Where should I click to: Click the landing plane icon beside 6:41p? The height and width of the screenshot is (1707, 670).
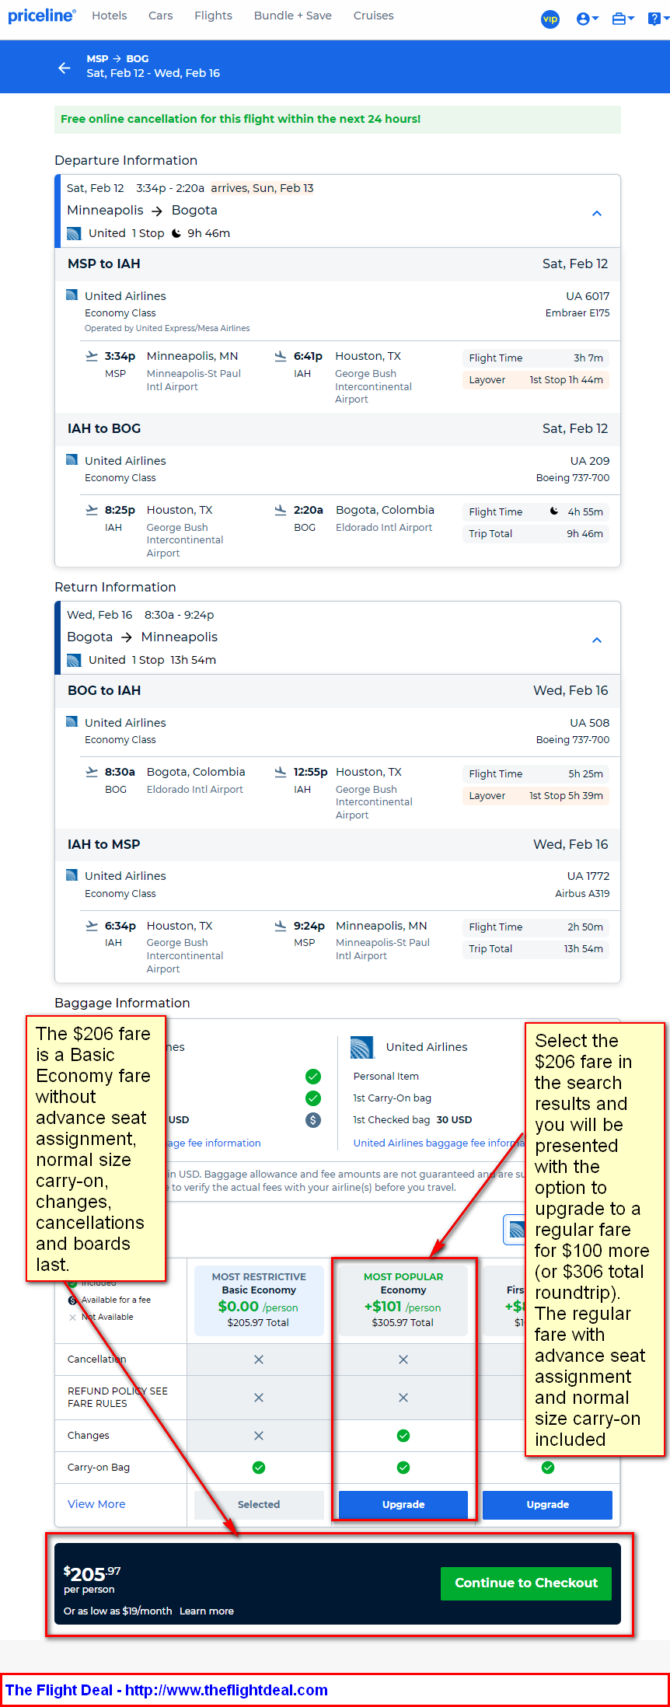tap(281, 356)
